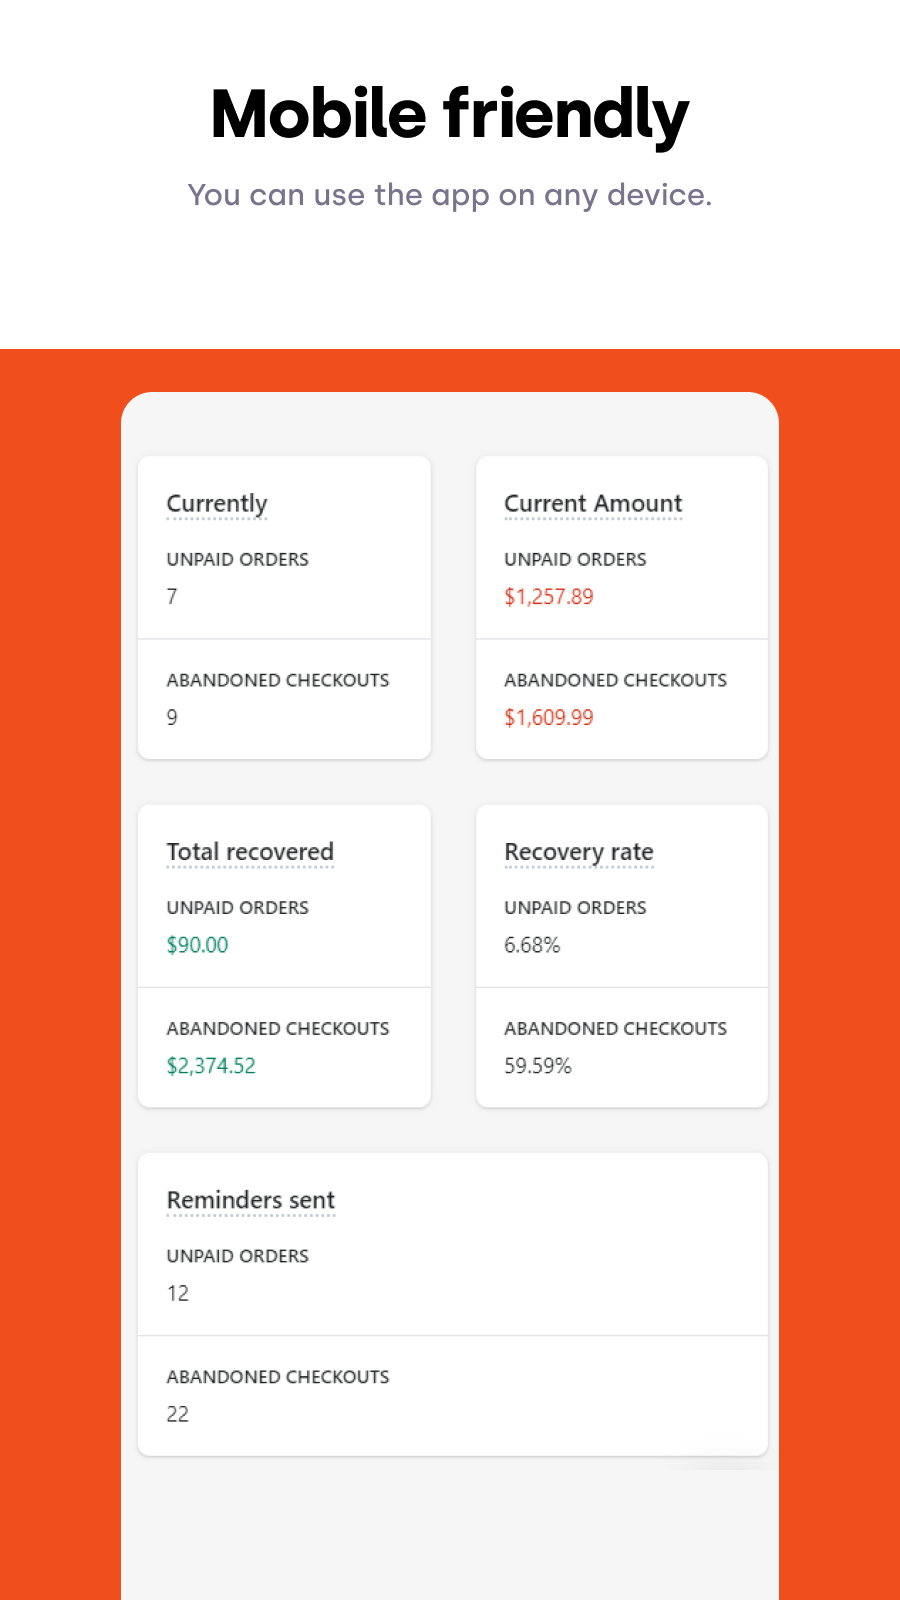
Task: Click the $90.00 recovered unpaid orders value
Action: point(197,945)
